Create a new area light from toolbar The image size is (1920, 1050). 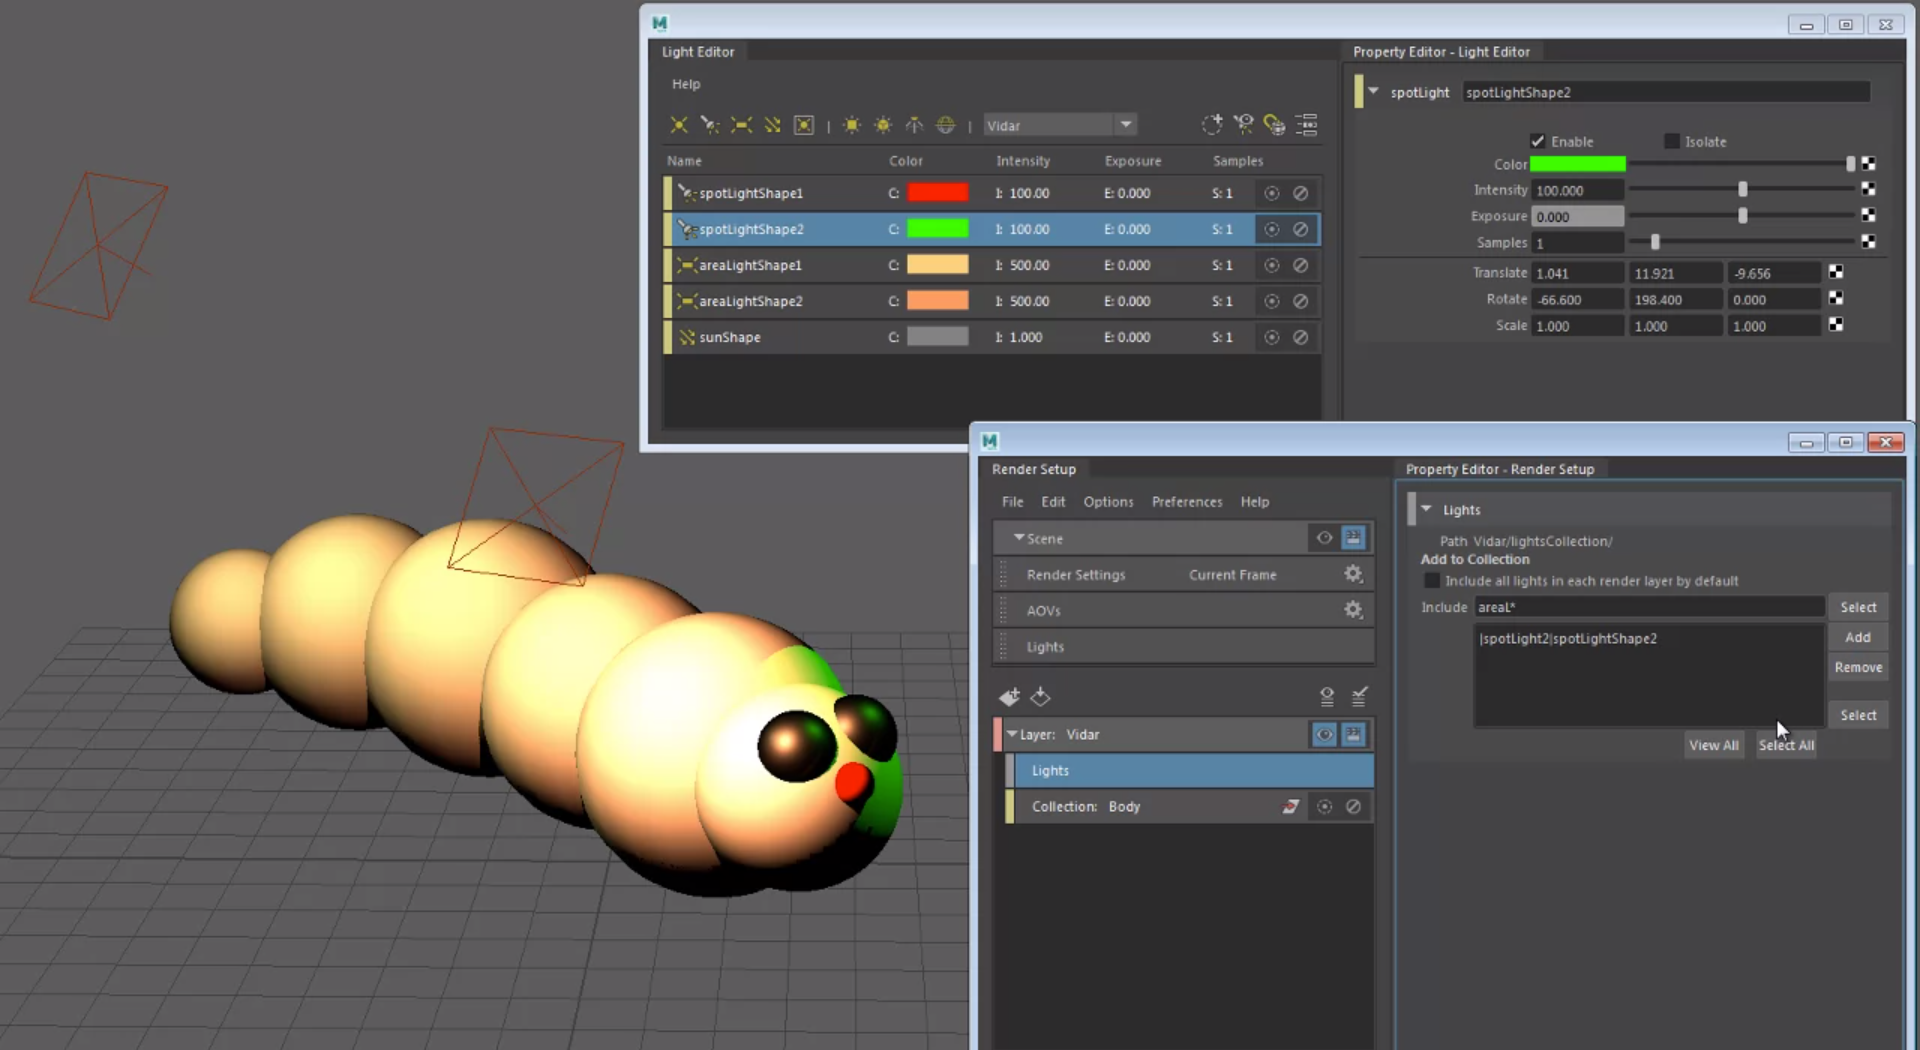[x=741, y=125]
